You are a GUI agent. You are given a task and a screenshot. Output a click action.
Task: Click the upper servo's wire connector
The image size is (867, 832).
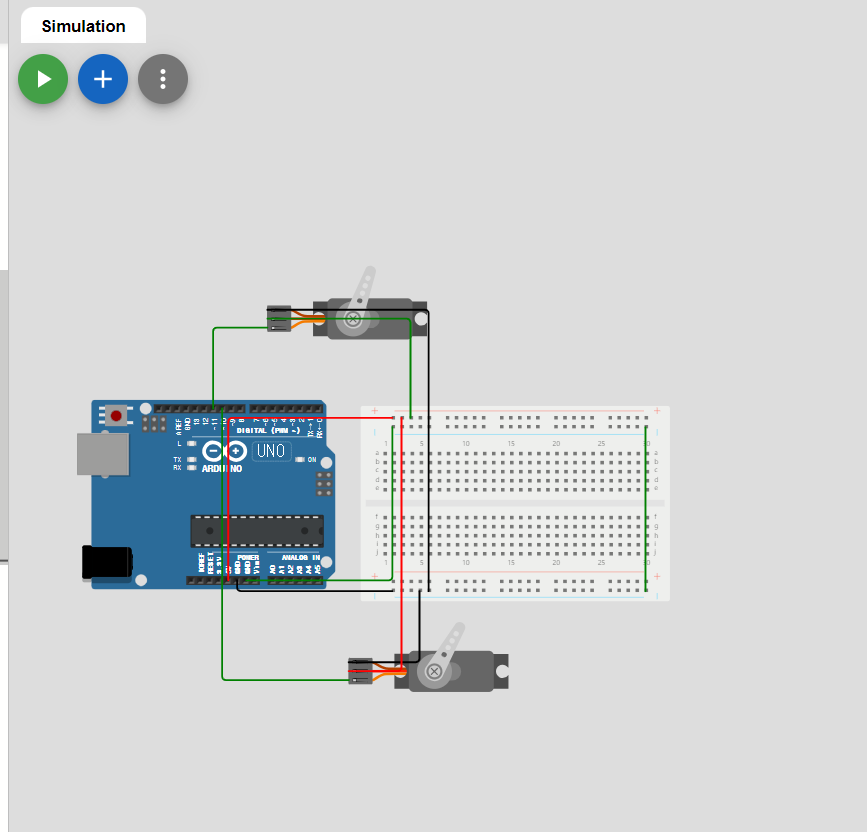279,319
